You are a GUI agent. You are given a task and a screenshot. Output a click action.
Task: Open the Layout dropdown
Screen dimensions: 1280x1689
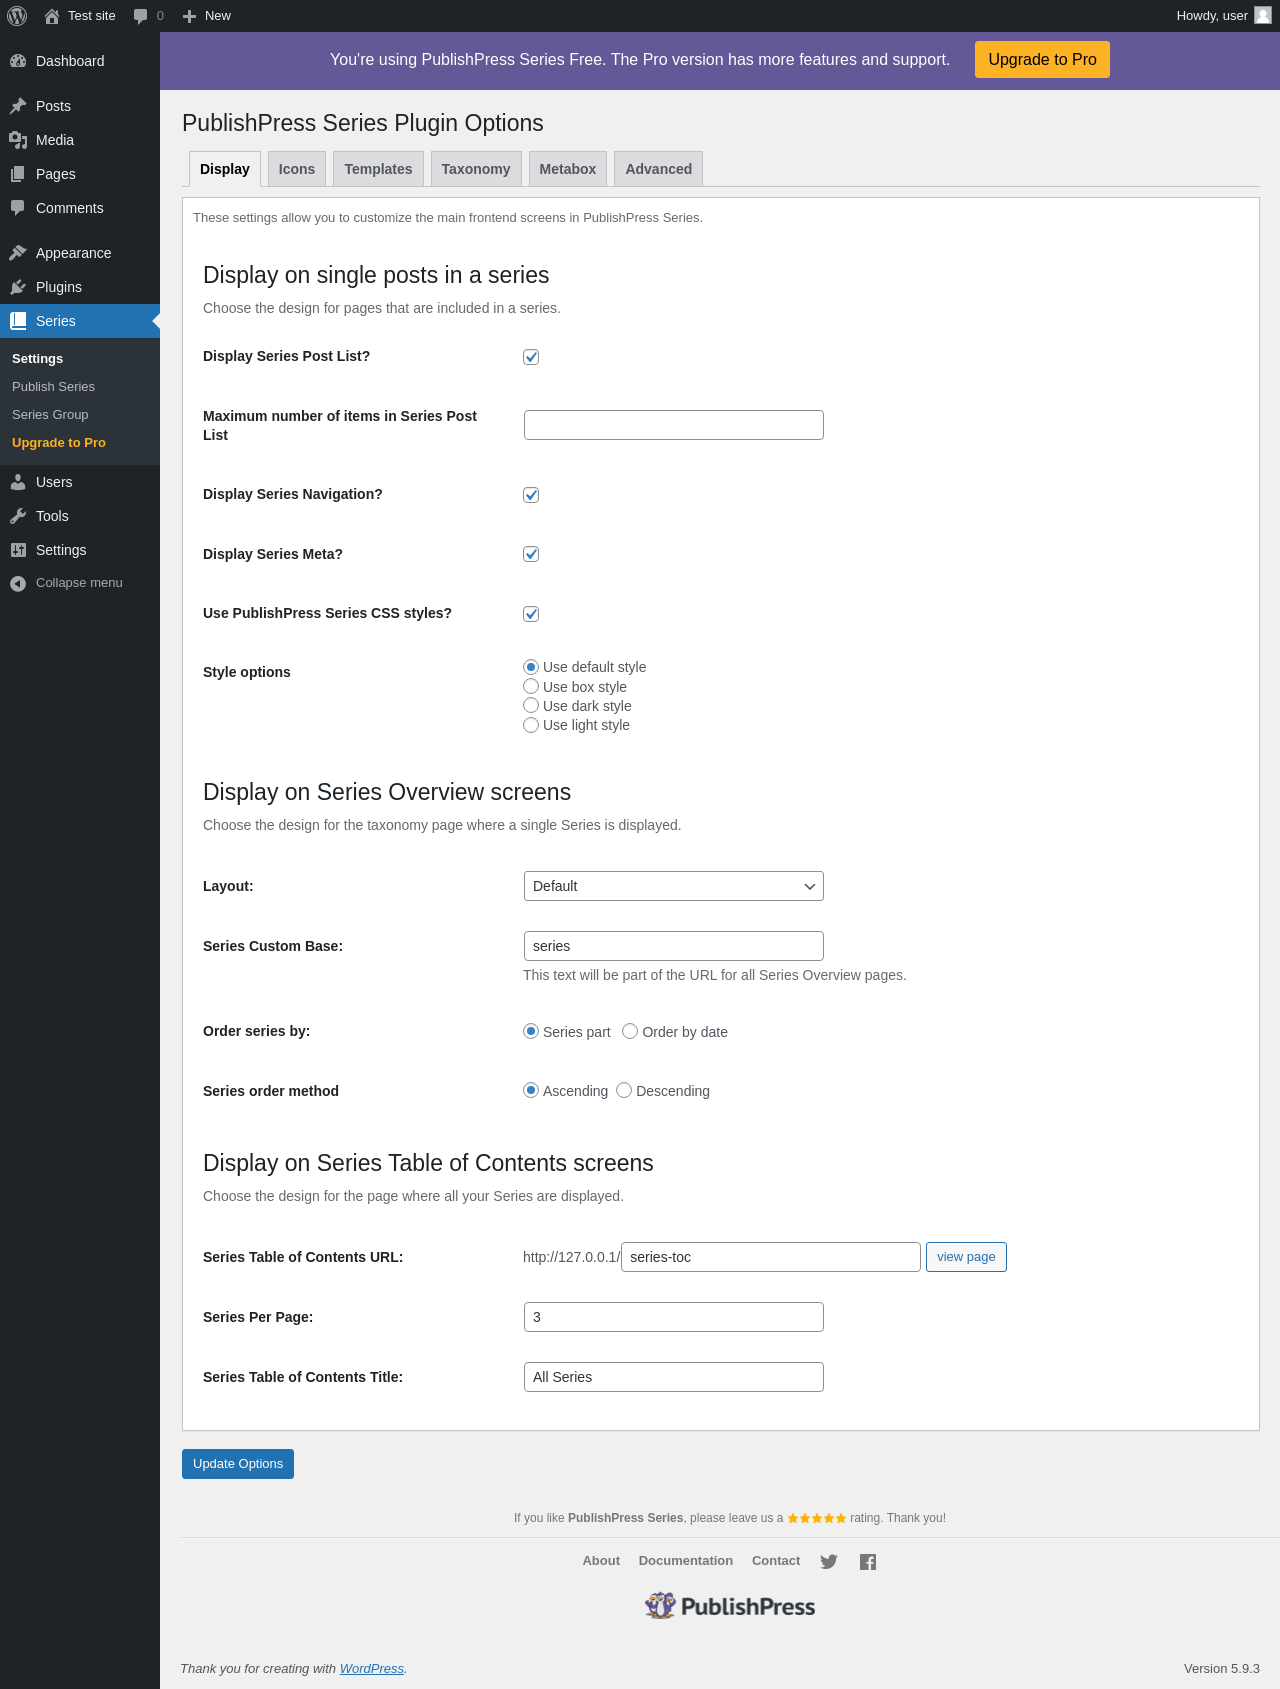tap(673, 886)
